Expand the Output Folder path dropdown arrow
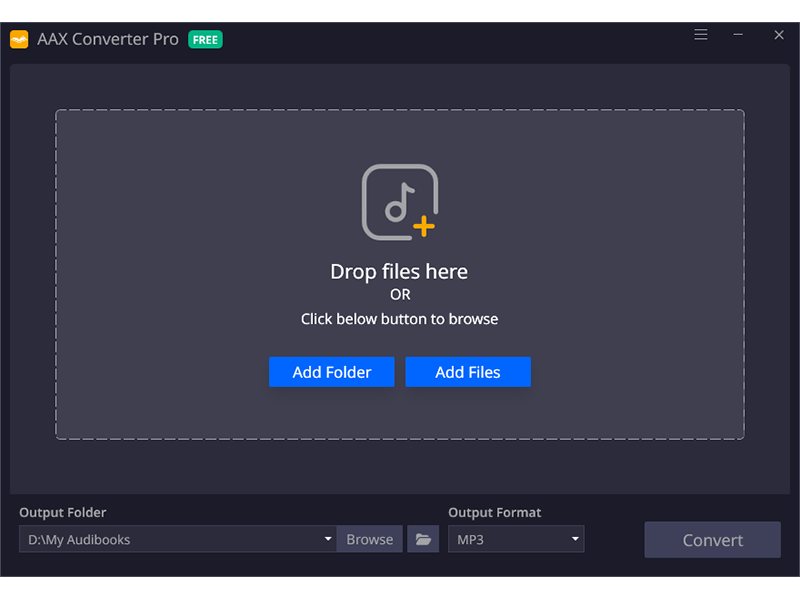This screenshot has width=800, height=600. point(328,539)
